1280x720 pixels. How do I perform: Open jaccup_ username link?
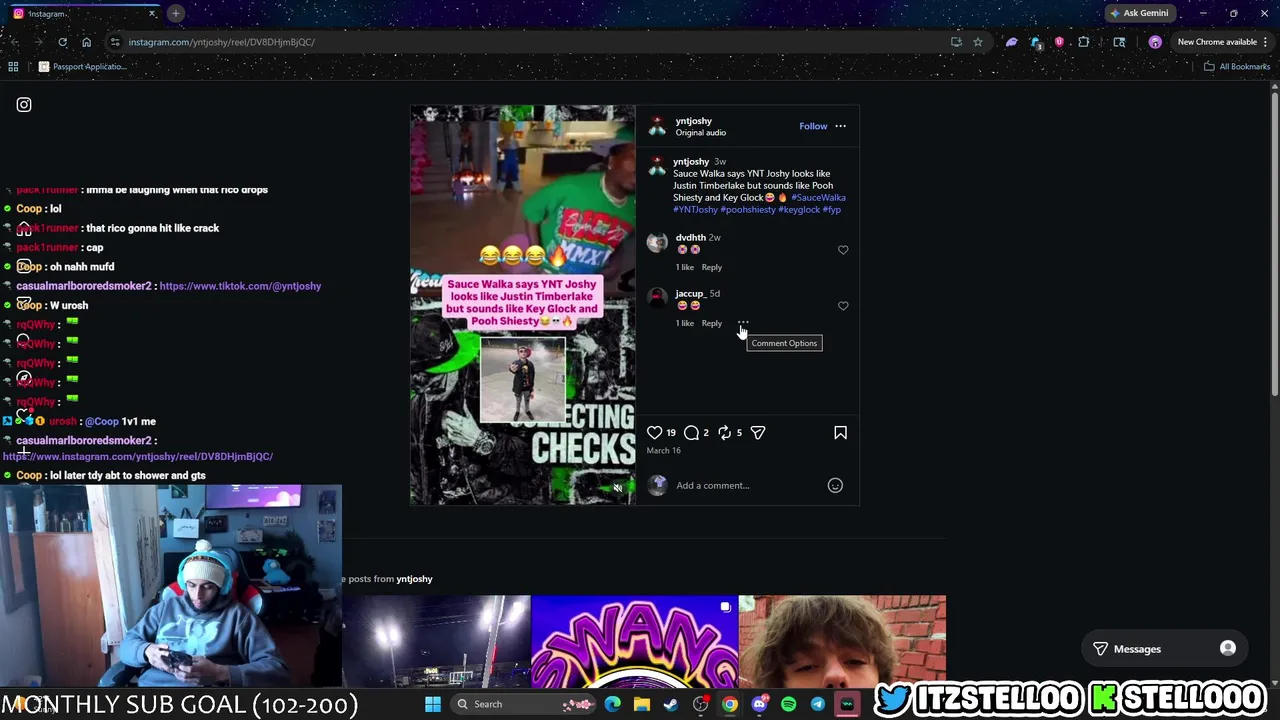tap(690, 293)
